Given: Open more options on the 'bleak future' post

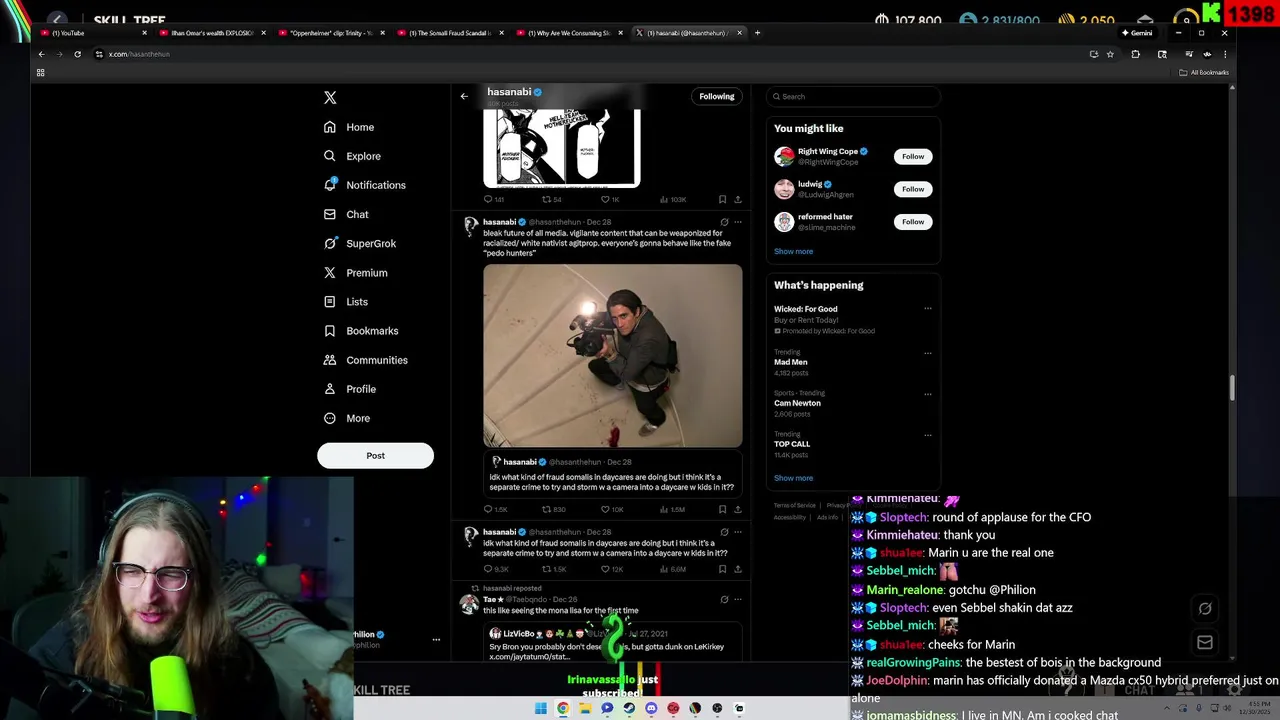Looking at the screenshot, I should tap(738, 222).
